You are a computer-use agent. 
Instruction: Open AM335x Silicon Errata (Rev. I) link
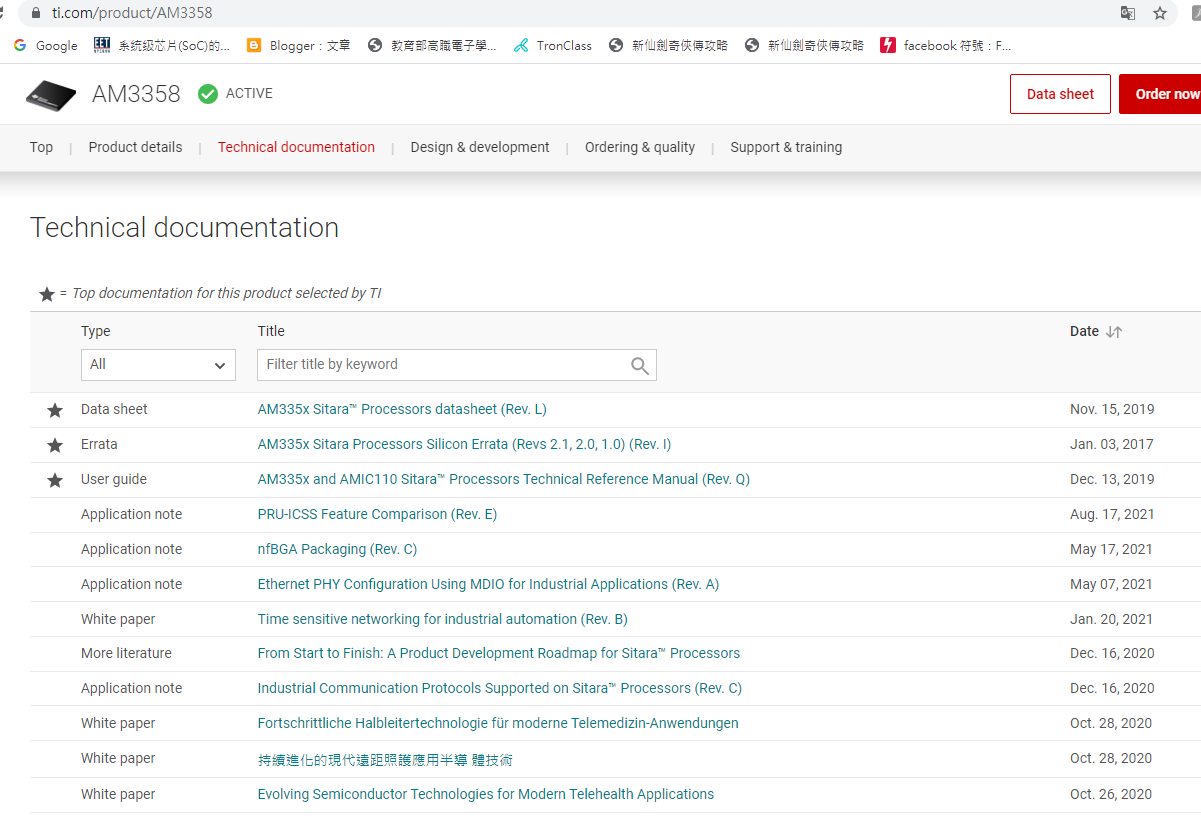(x=464, y=444)
